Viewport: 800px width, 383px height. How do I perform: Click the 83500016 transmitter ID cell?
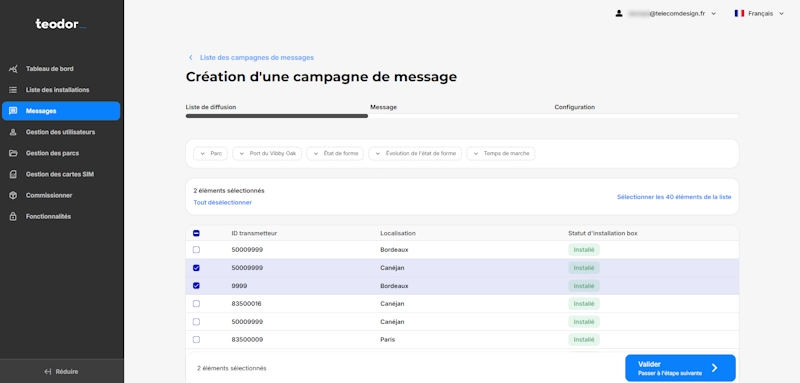[247, 304]
